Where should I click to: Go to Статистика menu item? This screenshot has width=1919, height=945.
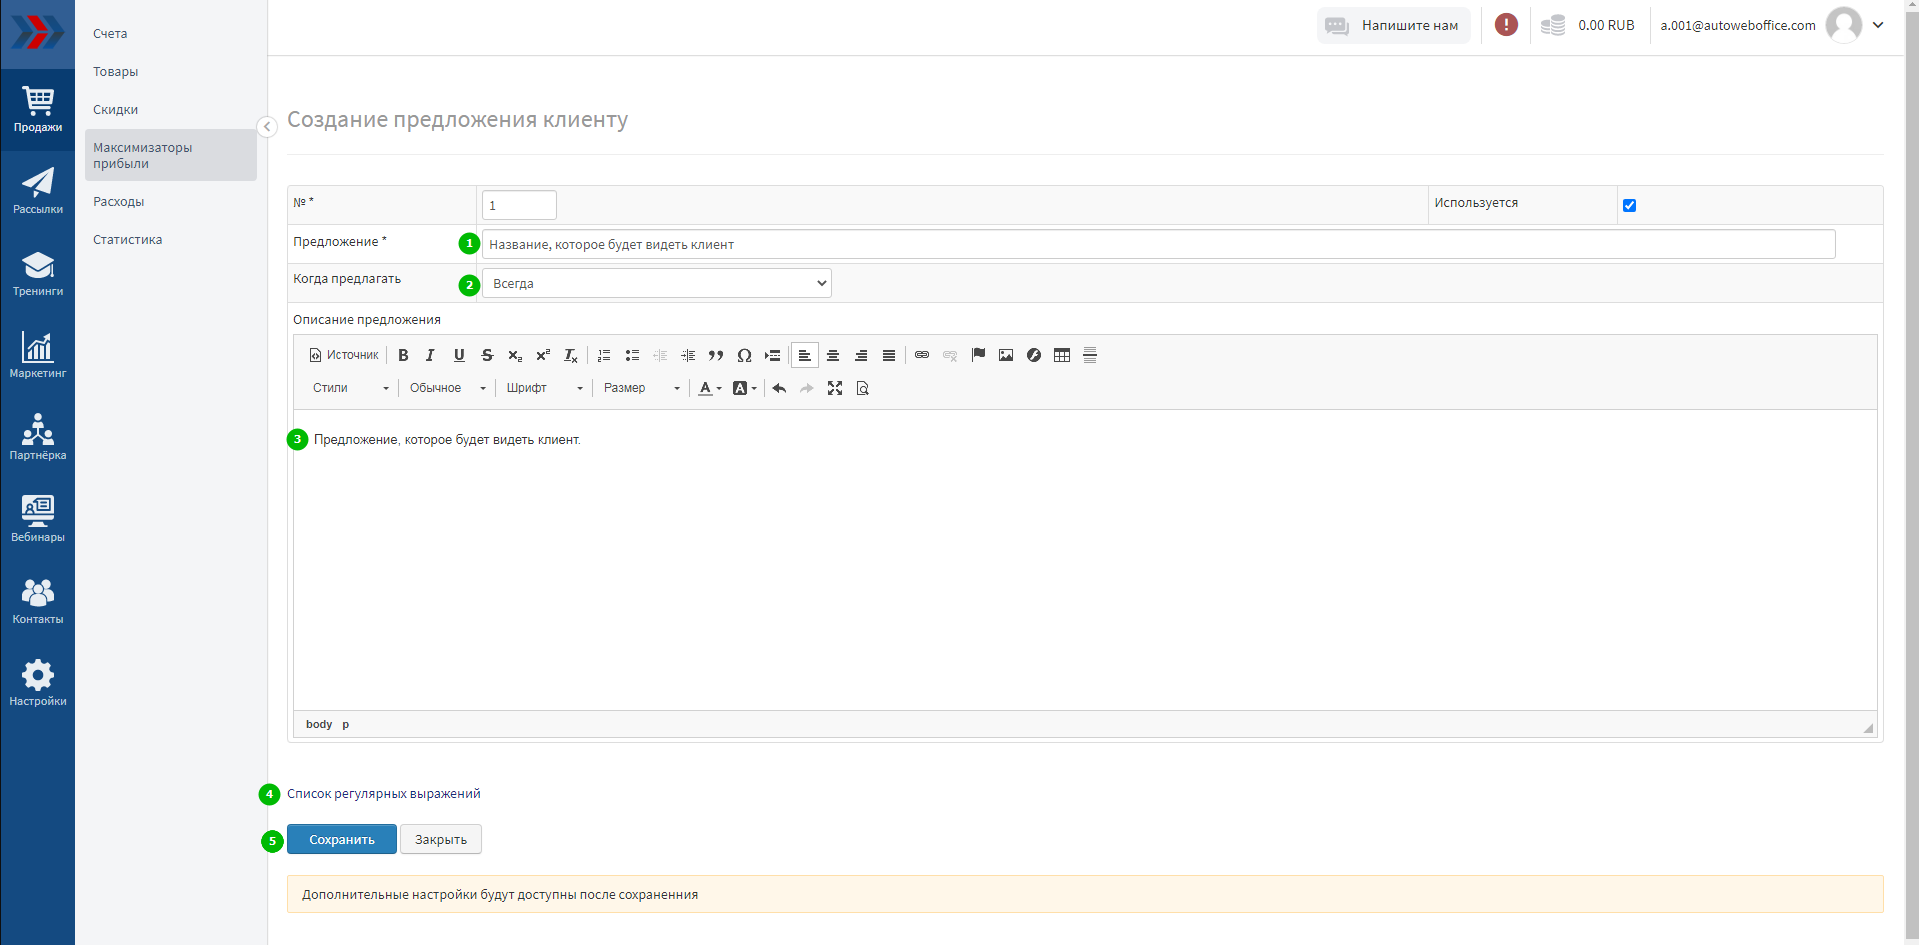point(127,240)
